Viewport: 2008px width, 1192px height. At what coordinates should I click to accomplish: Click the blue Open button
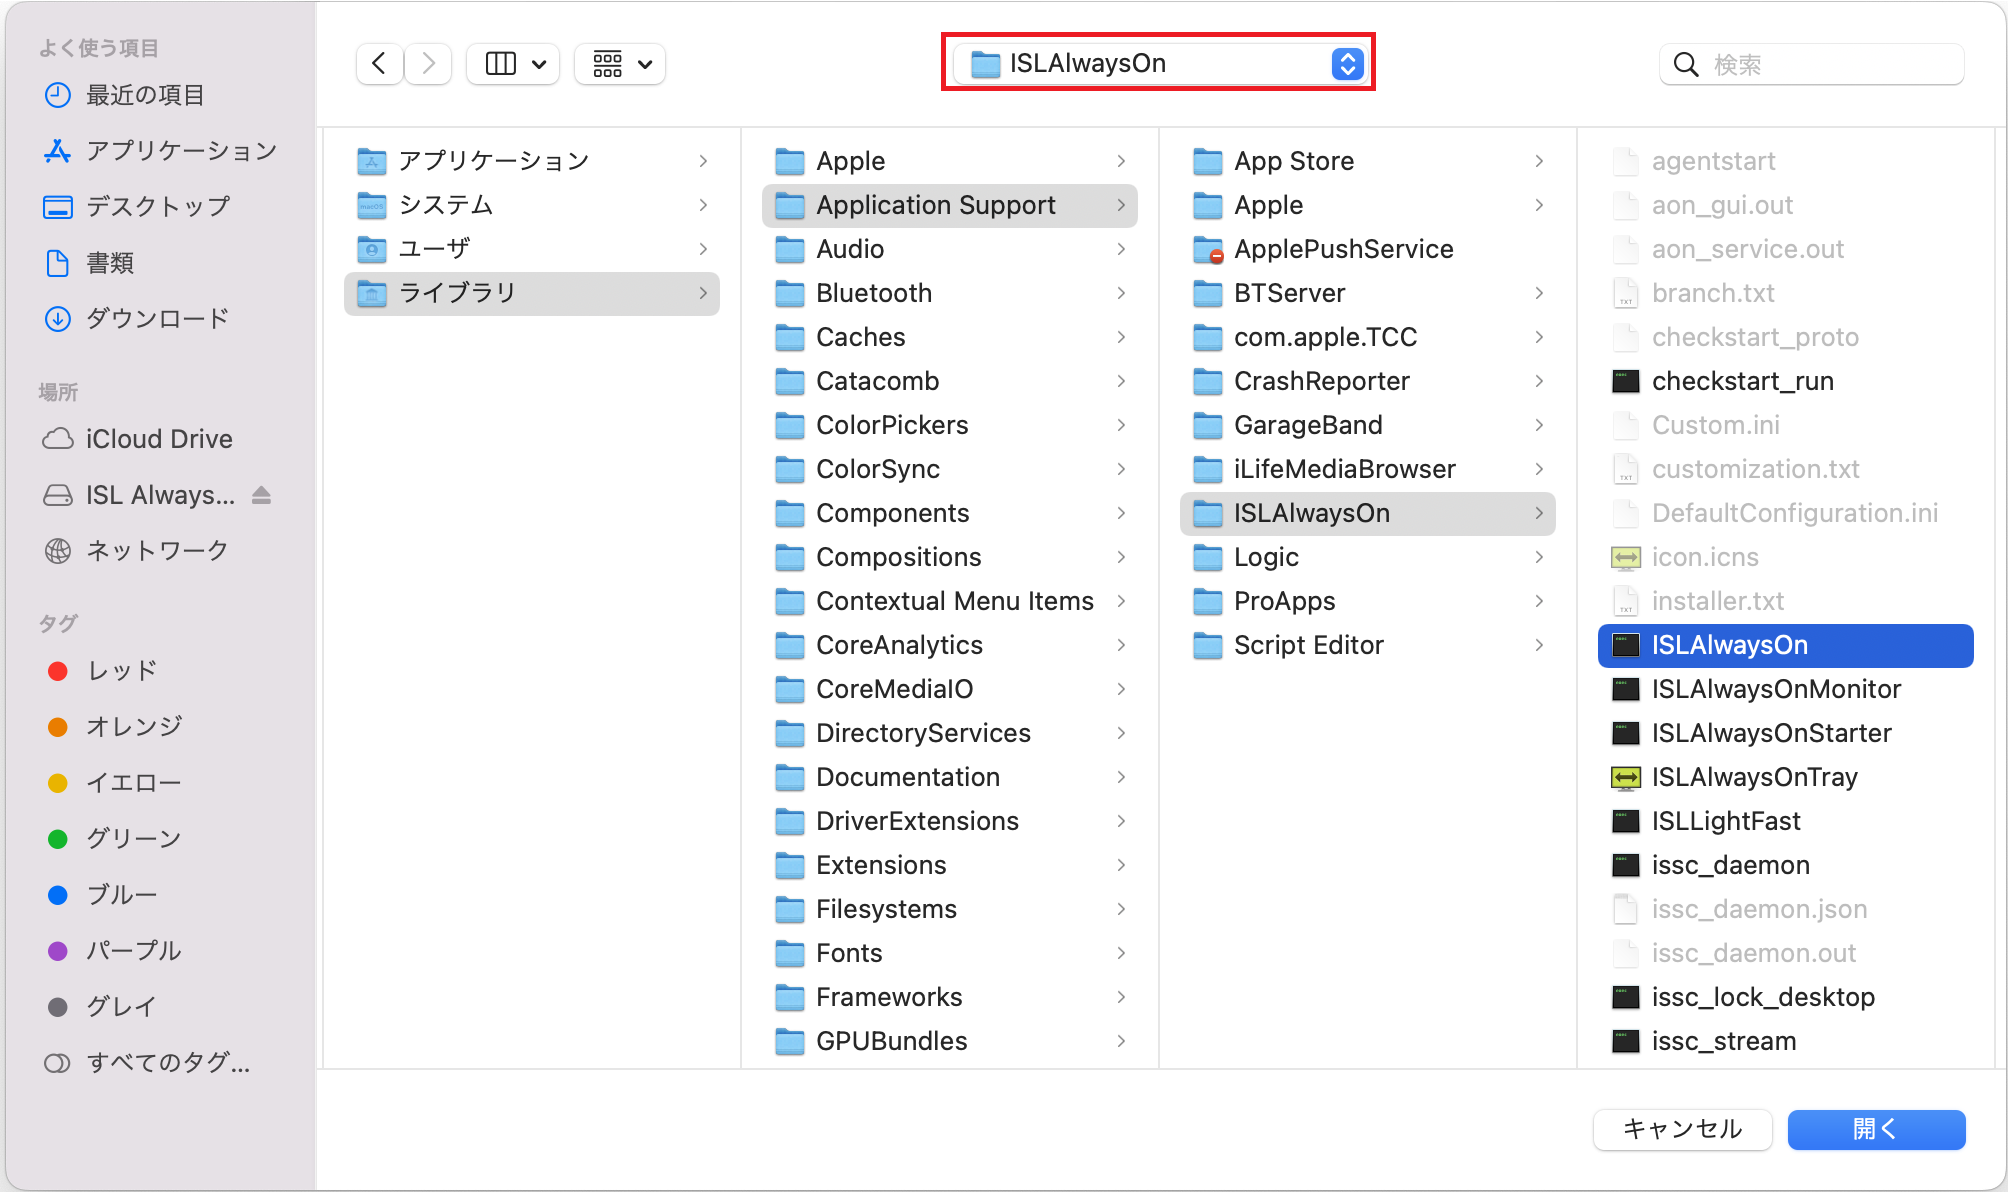click(1875, 1129)
